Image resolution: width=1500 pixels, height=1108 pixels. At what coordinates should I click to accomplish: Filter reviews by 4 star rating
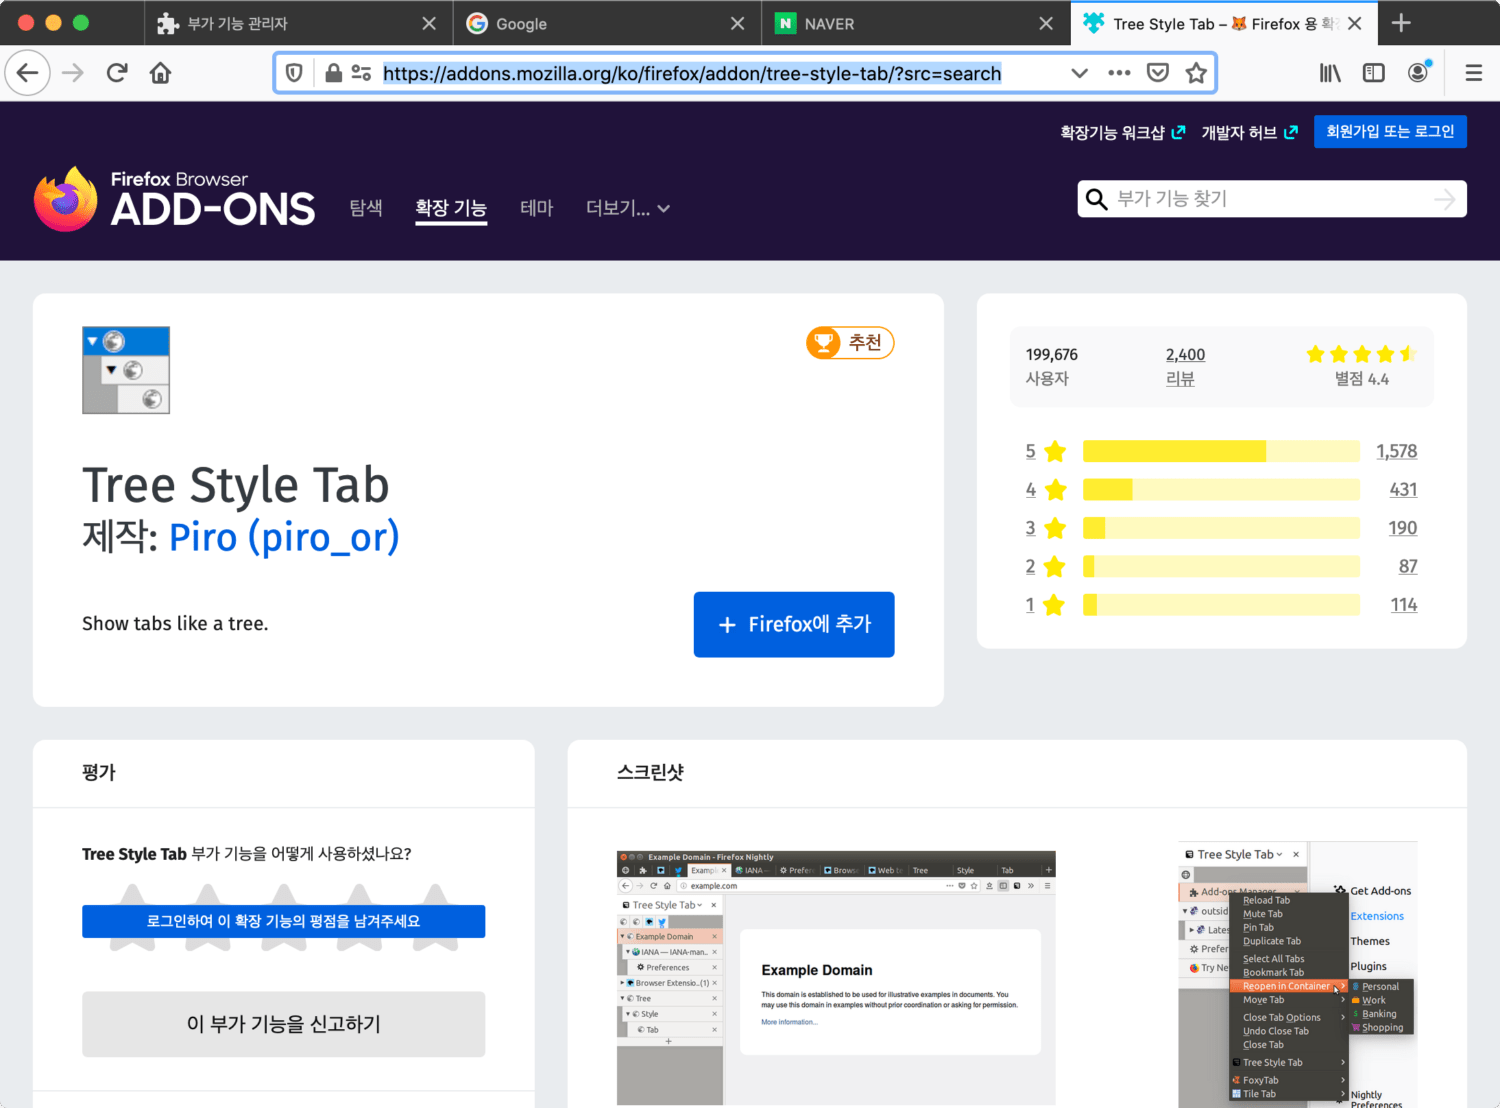(1045, 490)
